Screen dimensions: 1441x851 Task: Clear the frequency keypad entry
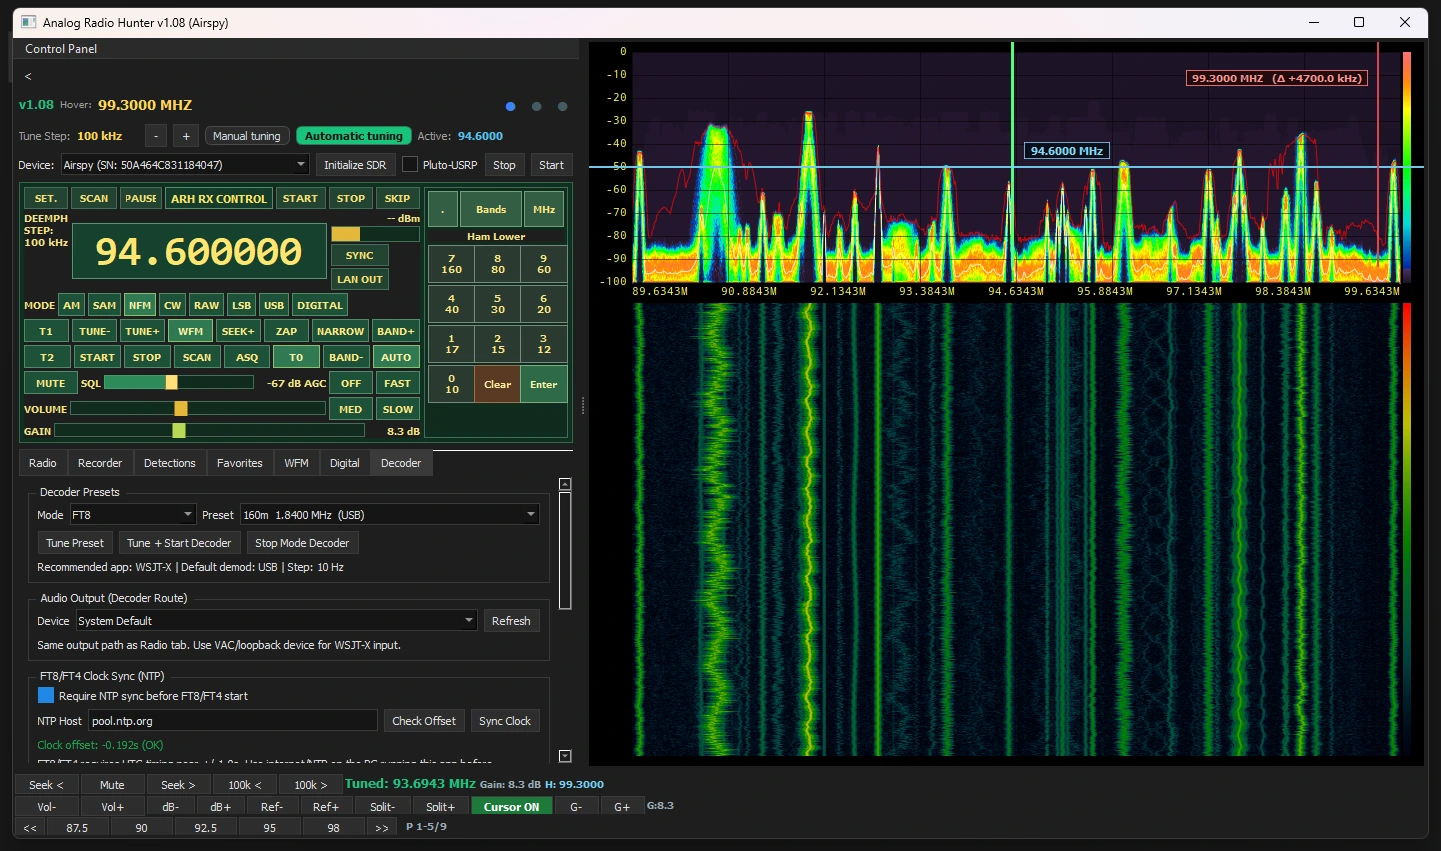[x=497, y=383]
